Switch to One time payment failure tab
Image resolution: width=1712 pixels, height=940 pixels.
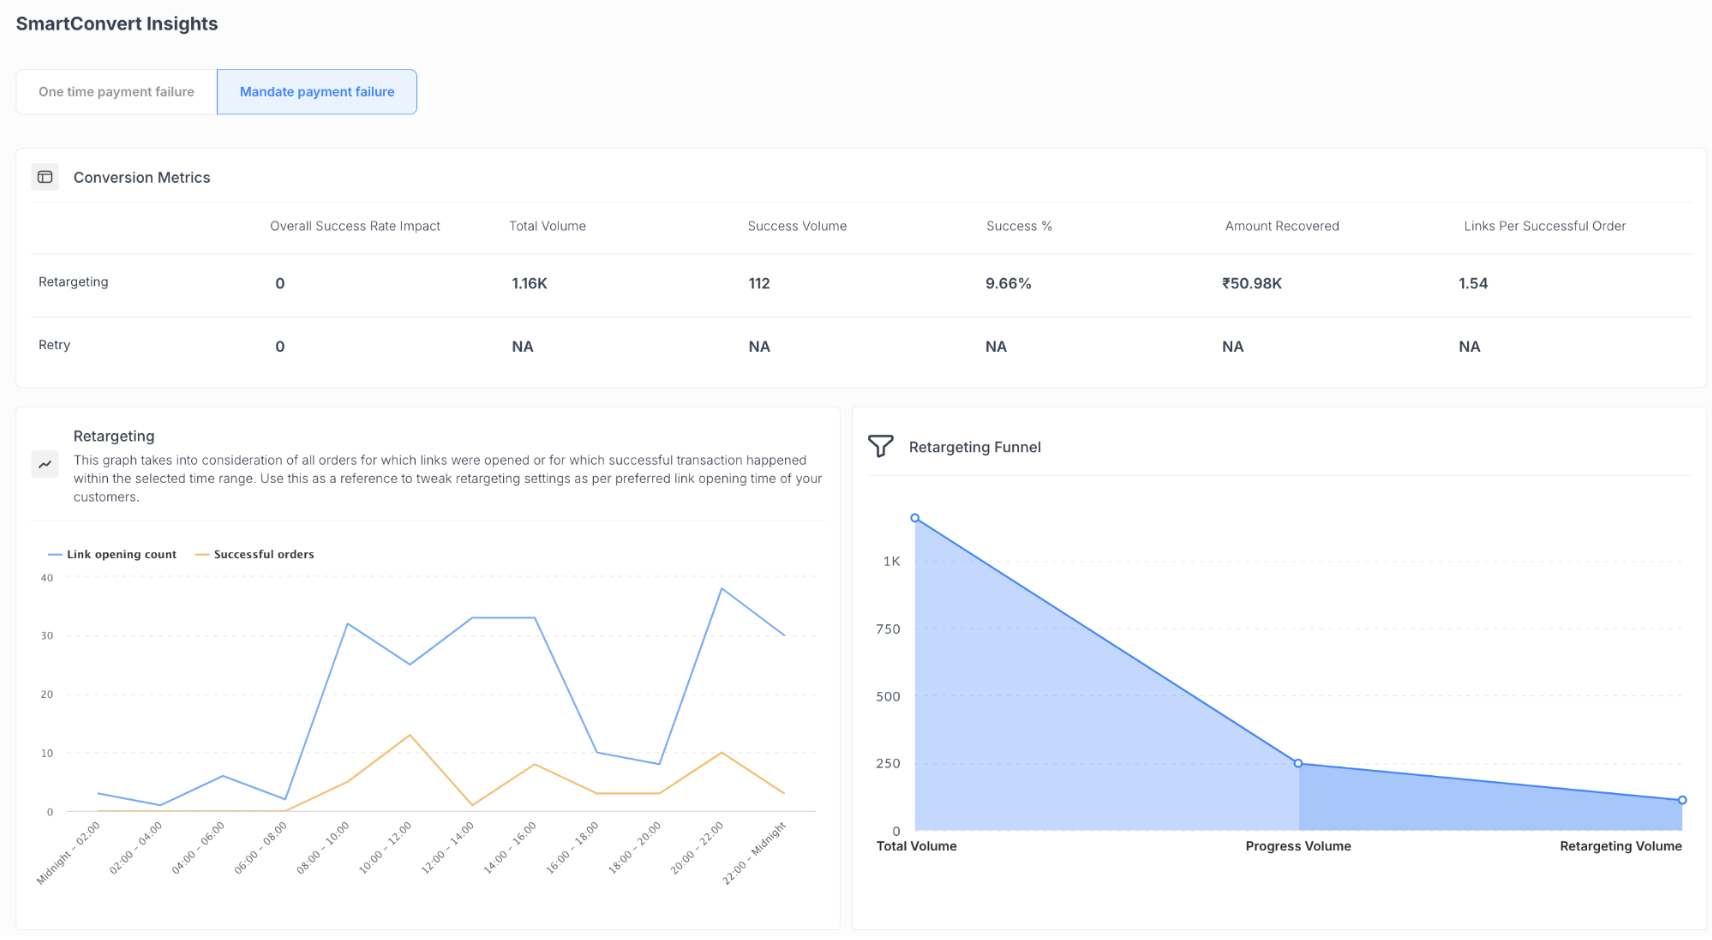pos(116,92)
